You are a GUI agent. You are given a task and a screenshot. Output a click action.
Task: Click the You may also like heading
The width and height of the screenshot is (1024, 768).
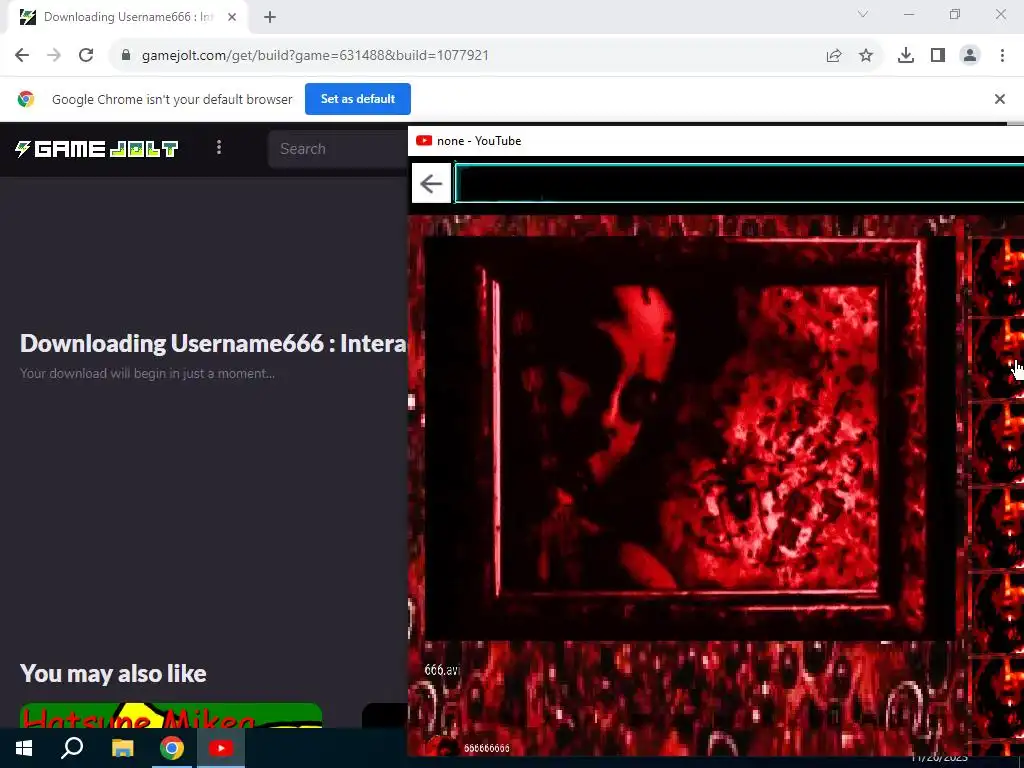click(x=113, y=673)
